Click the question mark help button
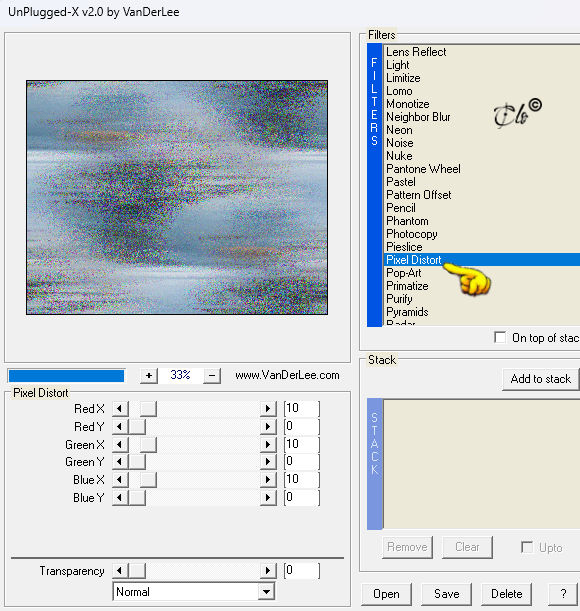The width and height of the screenshot is (580, 611). pos(564,594)
